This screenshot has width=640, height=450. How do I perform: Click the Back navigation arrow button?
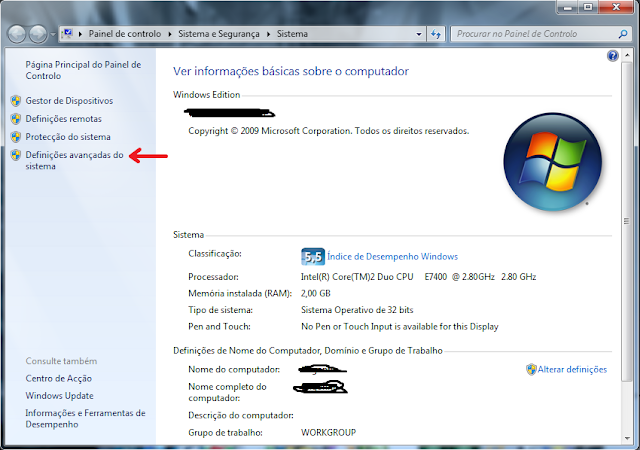(x=17, y=34)
